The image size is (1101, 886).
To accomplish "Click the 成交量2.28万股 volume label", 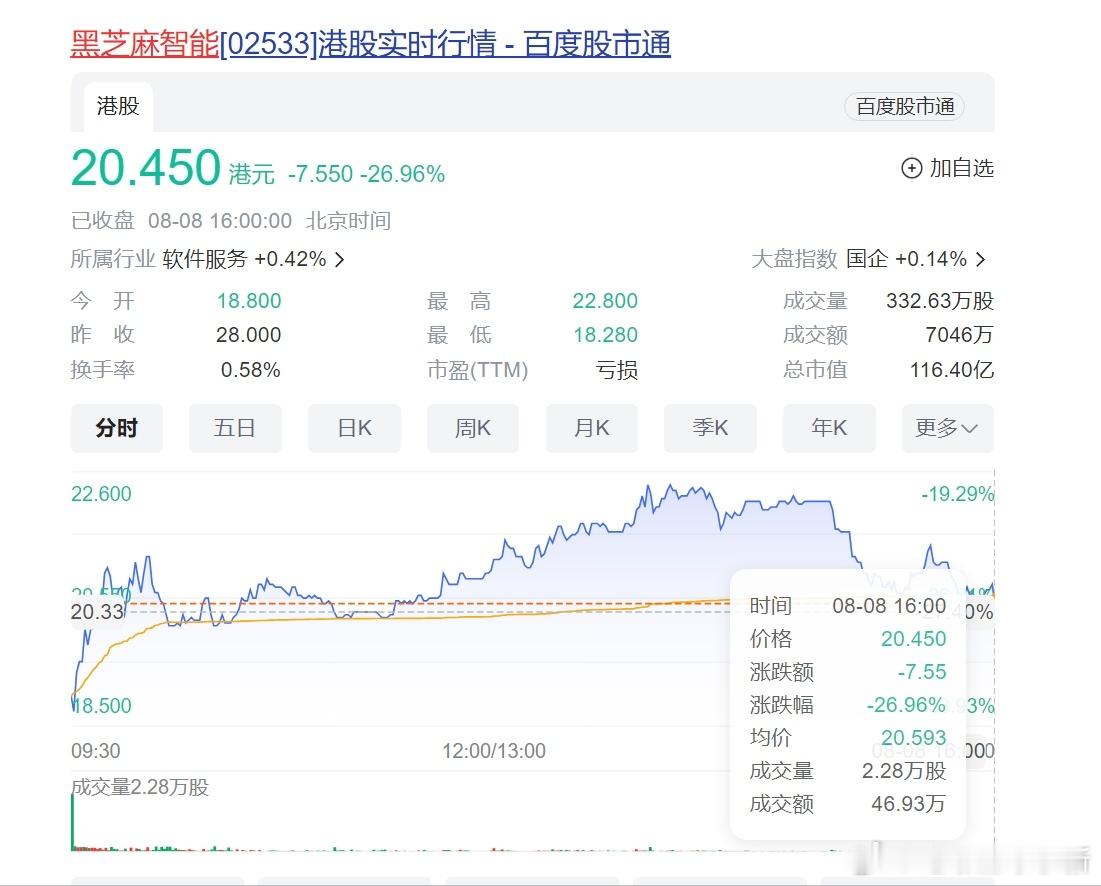I will coord(140,788).
